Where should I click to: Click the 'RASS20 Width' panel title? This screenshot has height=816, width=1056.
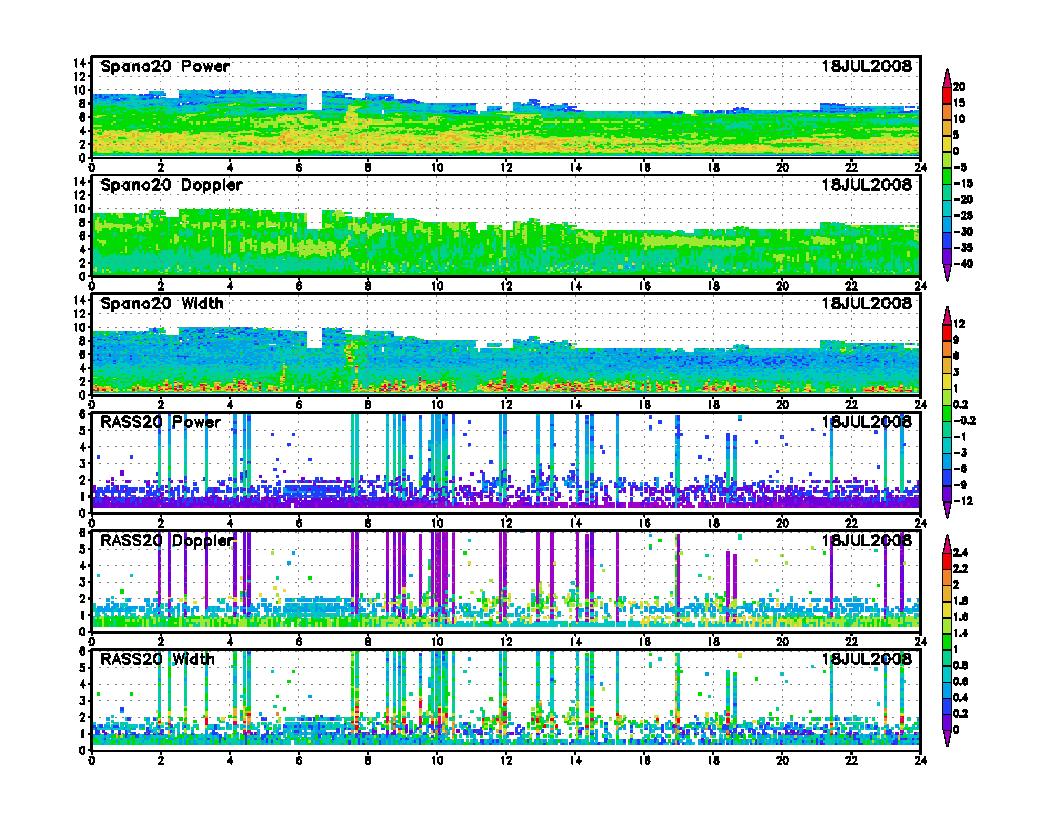(157, 659)
